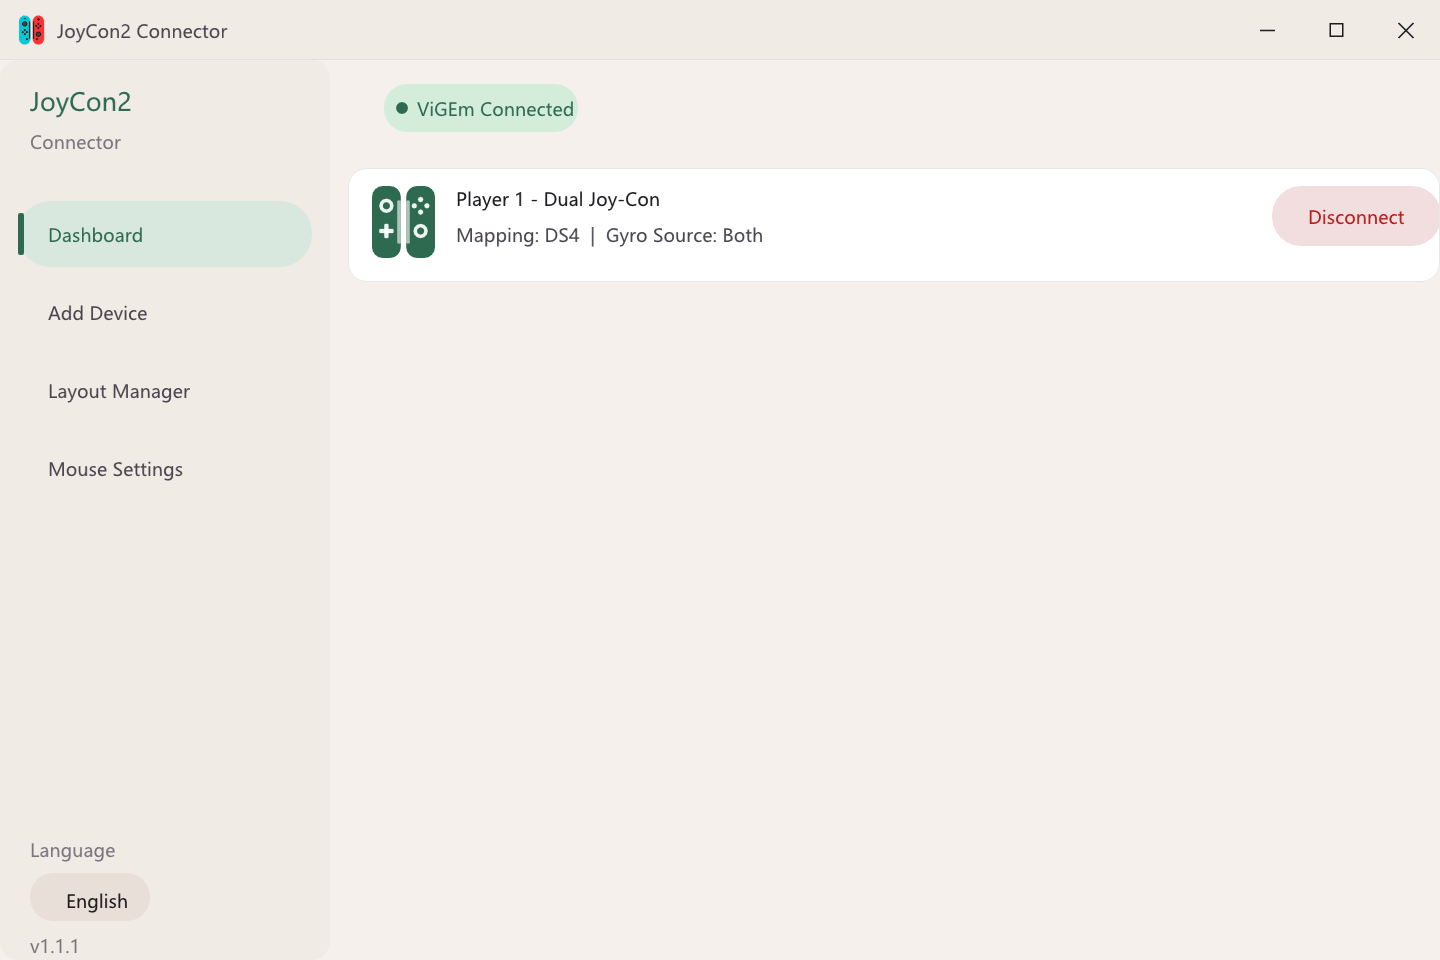
Task: Click the Dual Joy-Con controller icon
Action: click(x=403, y=222)
